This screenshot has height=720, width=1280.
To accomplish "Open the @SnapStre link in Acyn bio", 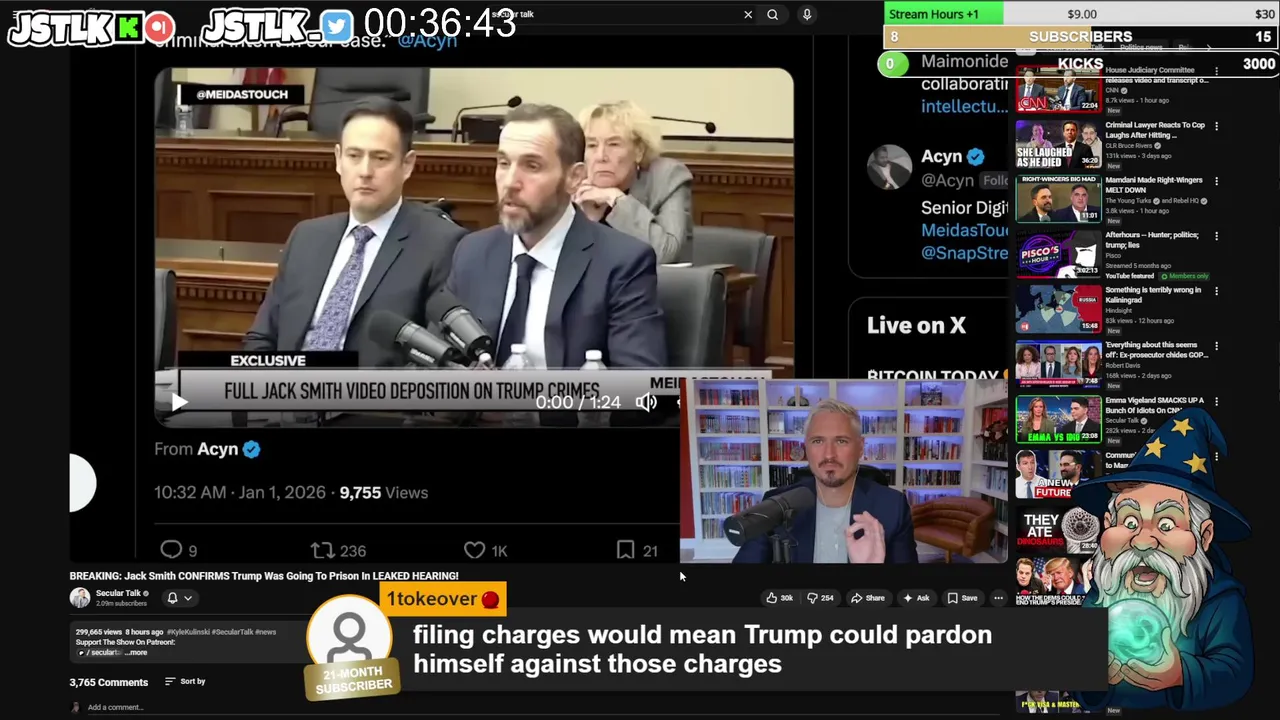I will point(965,253).
